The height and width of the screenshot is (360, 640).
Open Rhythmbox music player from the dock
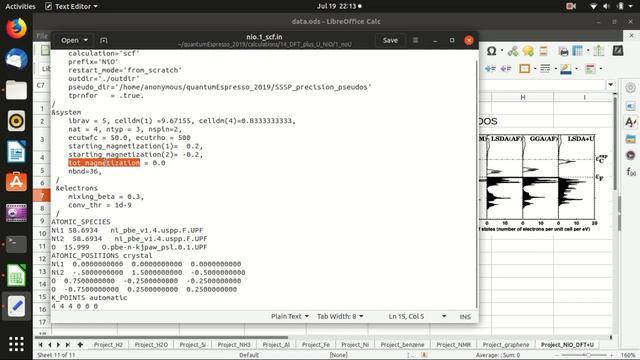pyautogui.click(x=16, y=121)
